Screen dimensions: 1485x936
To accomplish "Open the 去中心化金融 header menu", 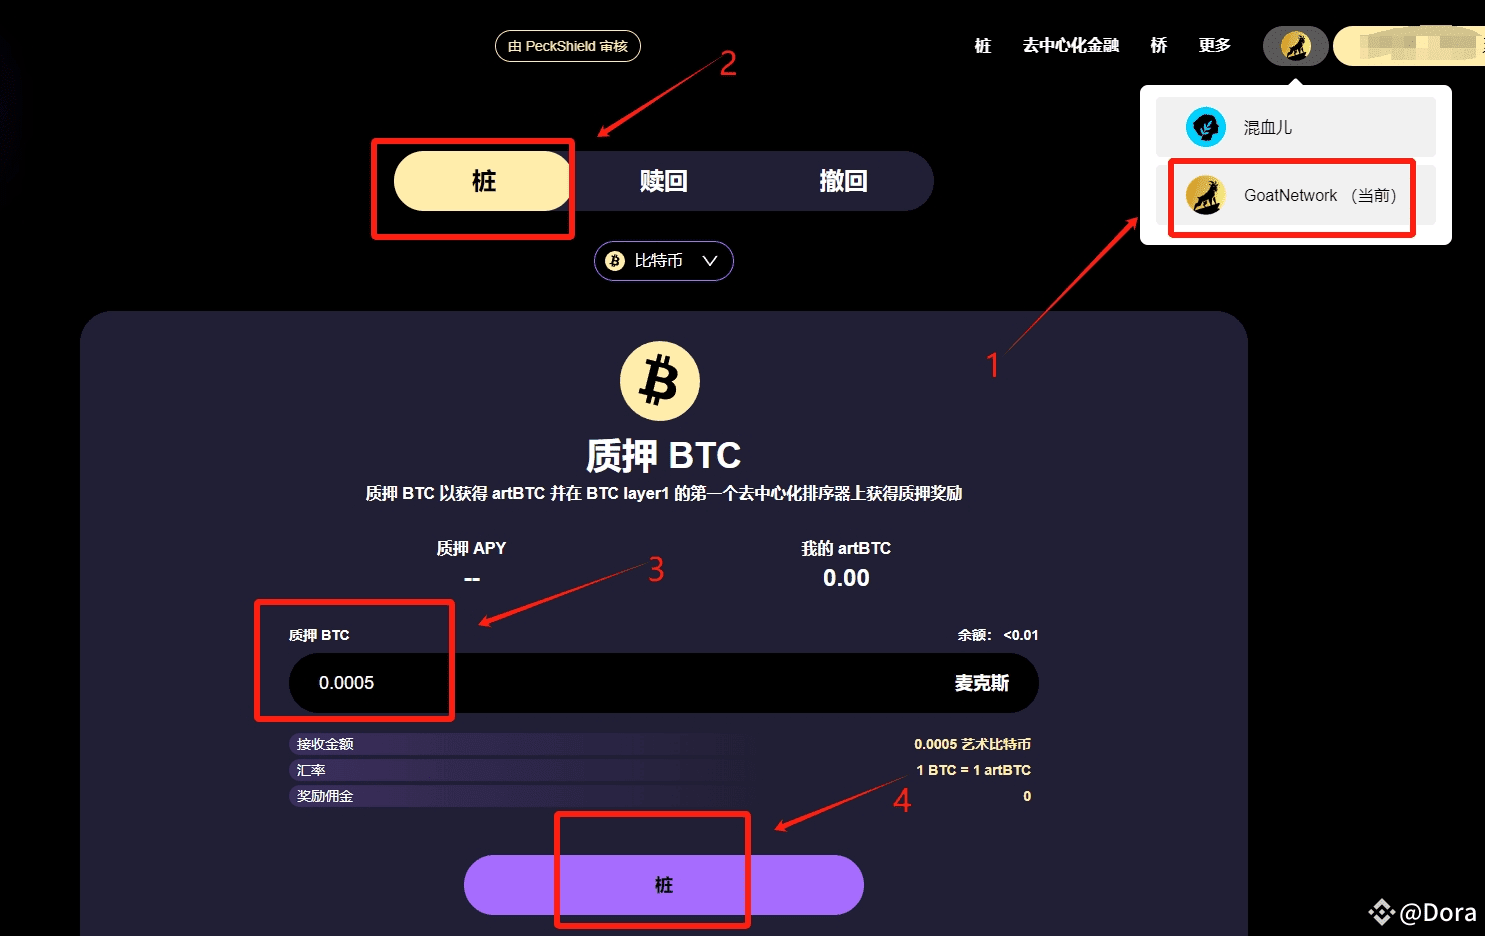I will [x=1070, y=45].
